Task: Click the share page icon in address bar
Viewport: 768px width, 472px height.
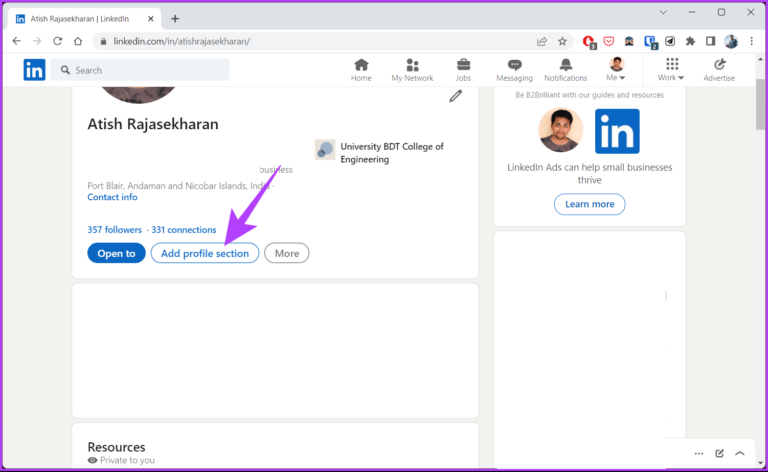Action: [x=542, y=42]
